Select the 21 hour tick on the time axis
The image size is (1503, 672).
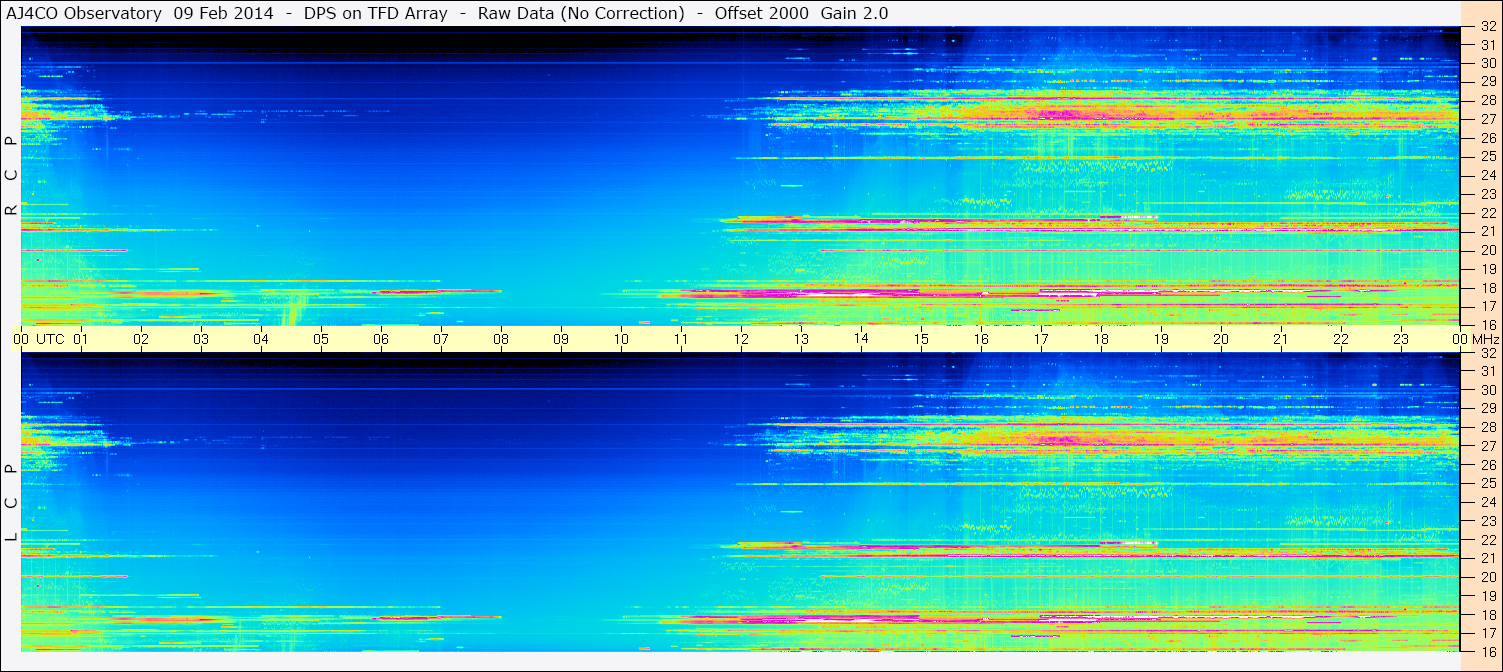[x=1281, y=339]
